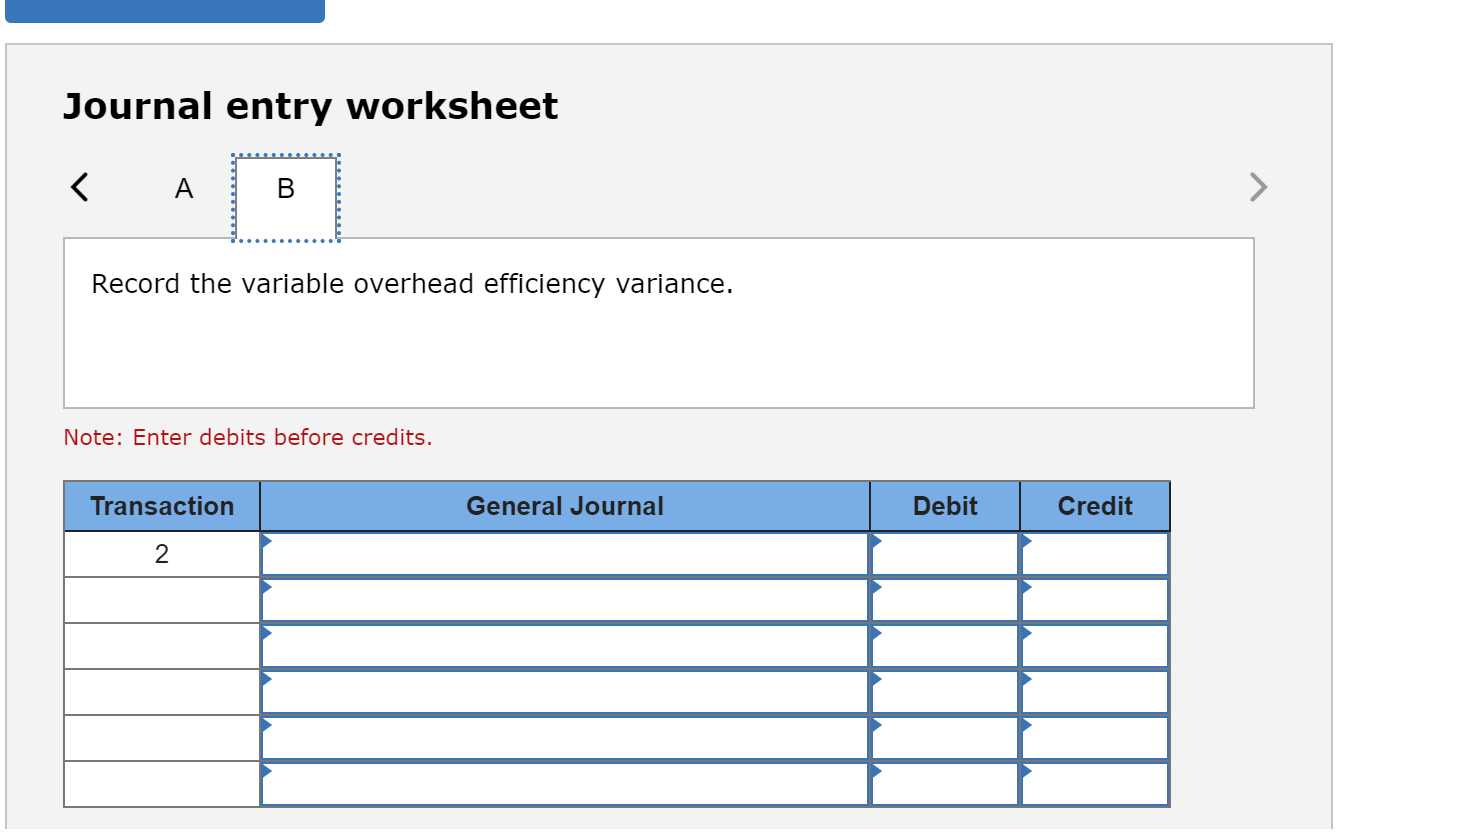Viewport: 1482px width, 837px height.
Task: Click Credit field in last row
Action: pyautogui.click(x=1095, y=784)
